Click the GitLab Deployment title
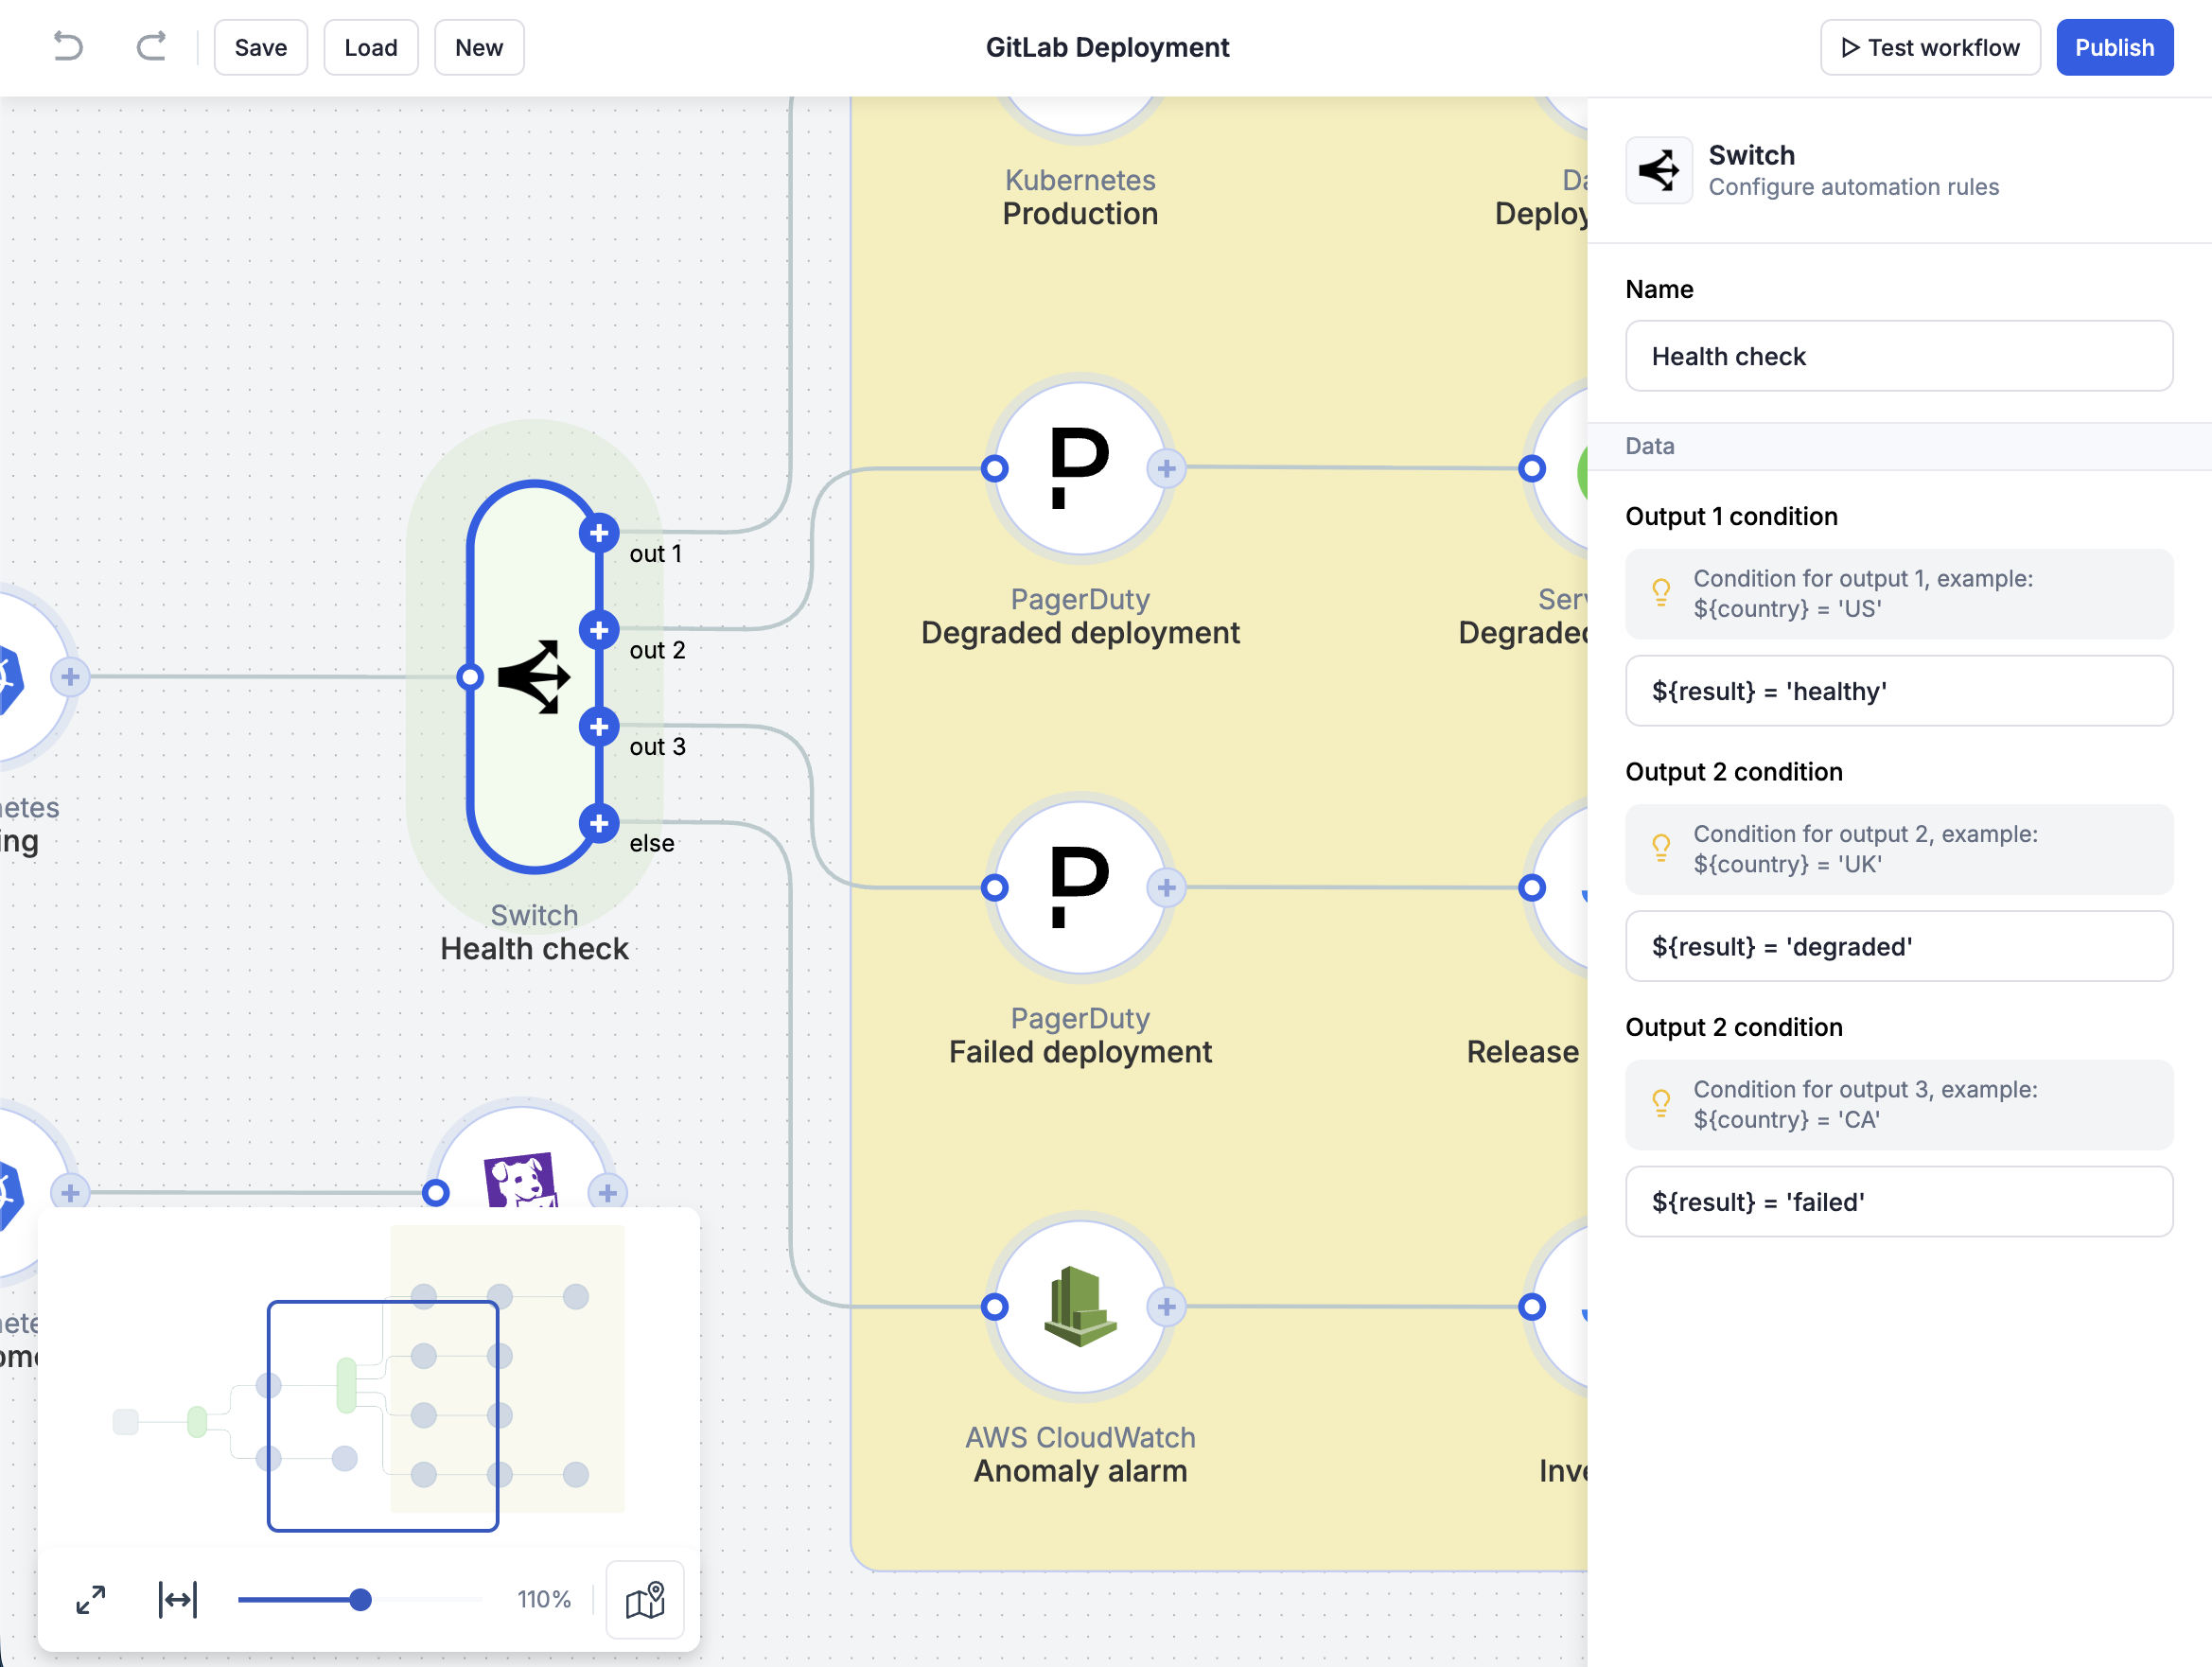Screen dimensions: 2212x1667 point(1107,47)
